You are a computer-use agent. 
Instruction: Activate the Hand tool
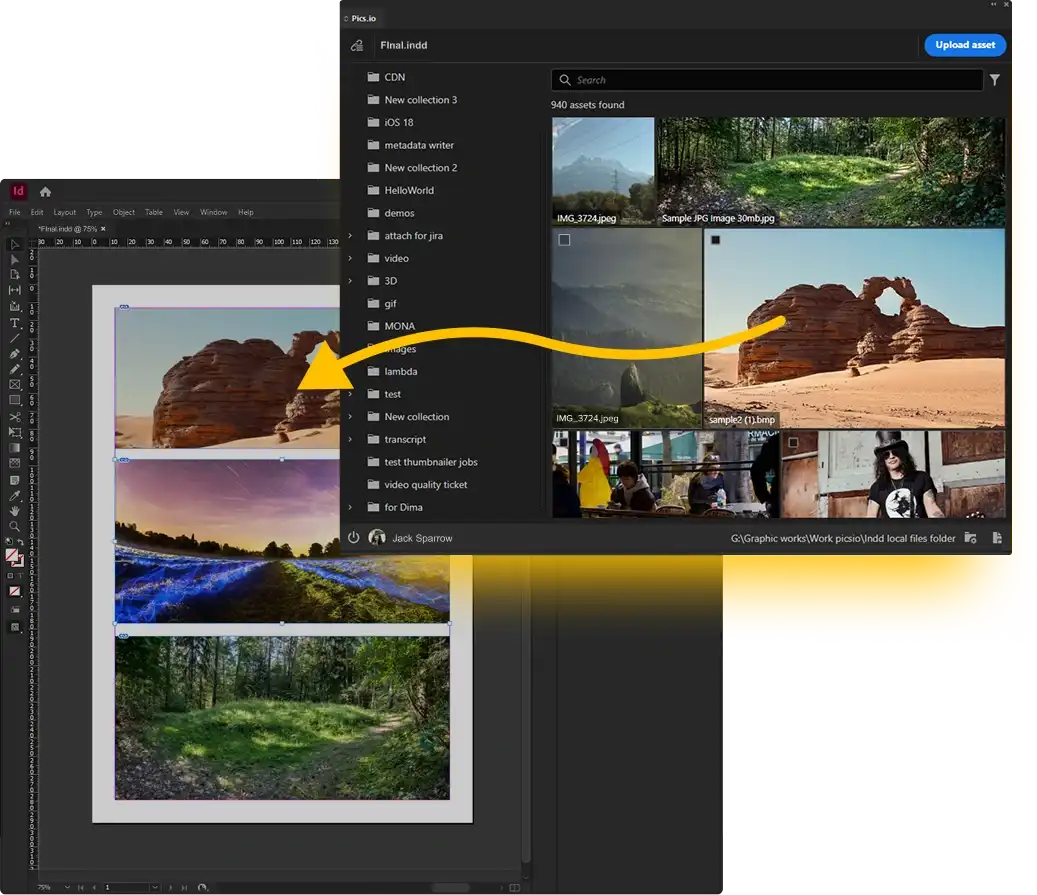click(15, 511)
